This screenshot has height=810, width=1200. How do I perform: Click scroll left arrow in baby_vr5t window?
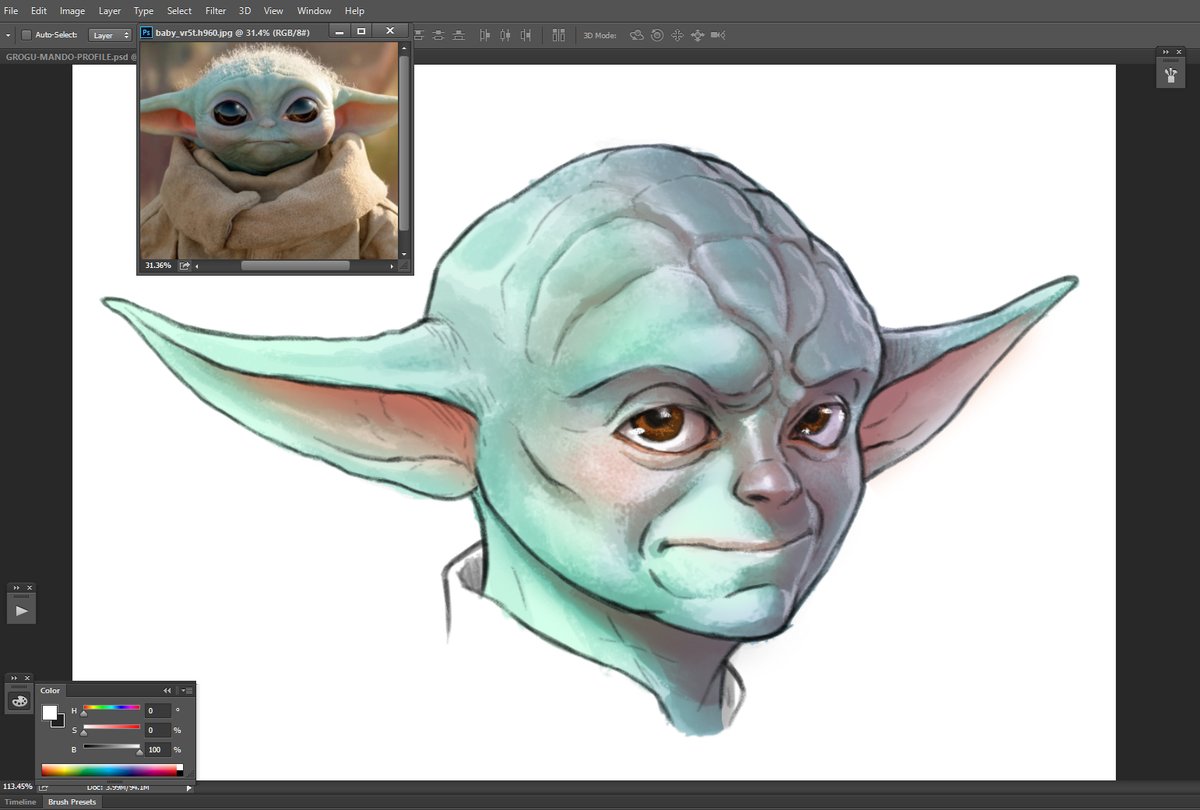(x=197, y=266)
